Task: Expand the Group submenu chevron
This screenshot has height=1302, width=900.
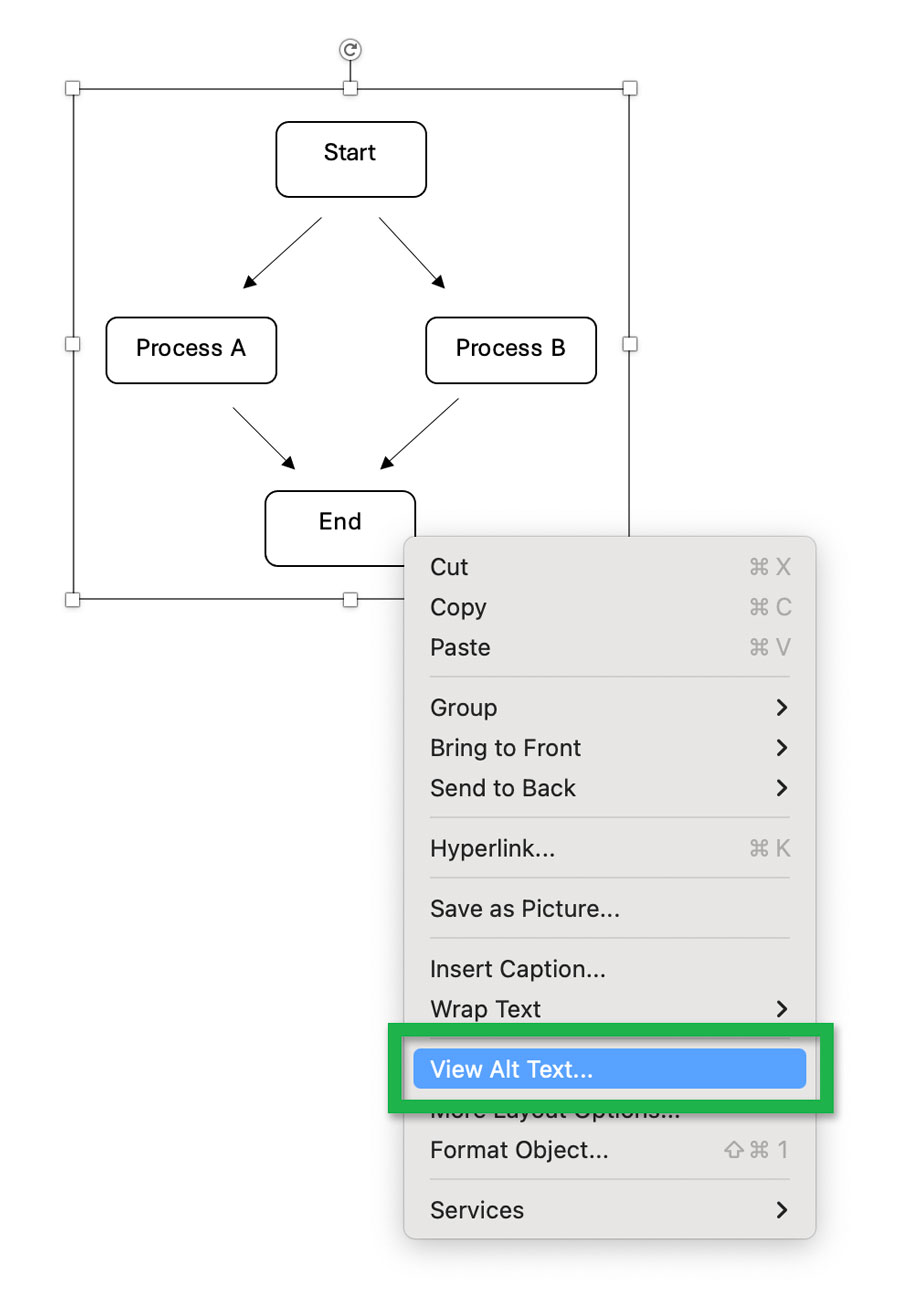Action: pyautogui.click(x=781, y=707)
